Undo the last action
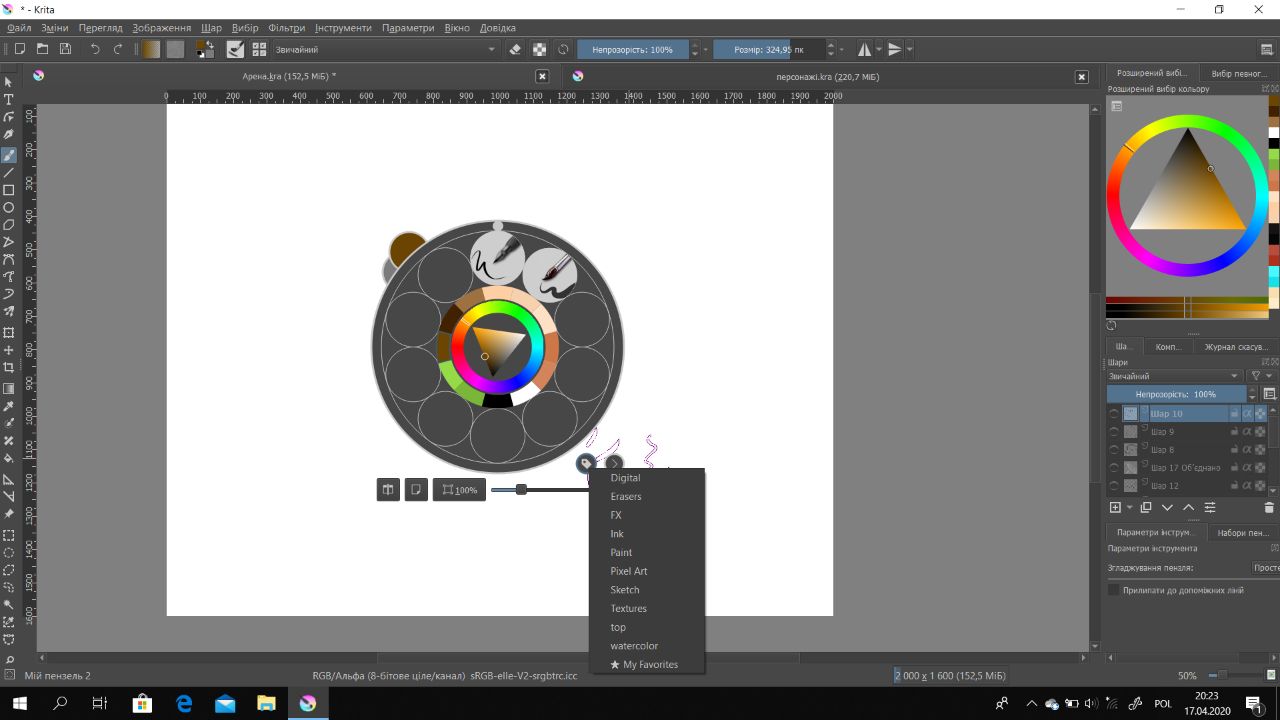1280x720 pixels. point(95,49)
